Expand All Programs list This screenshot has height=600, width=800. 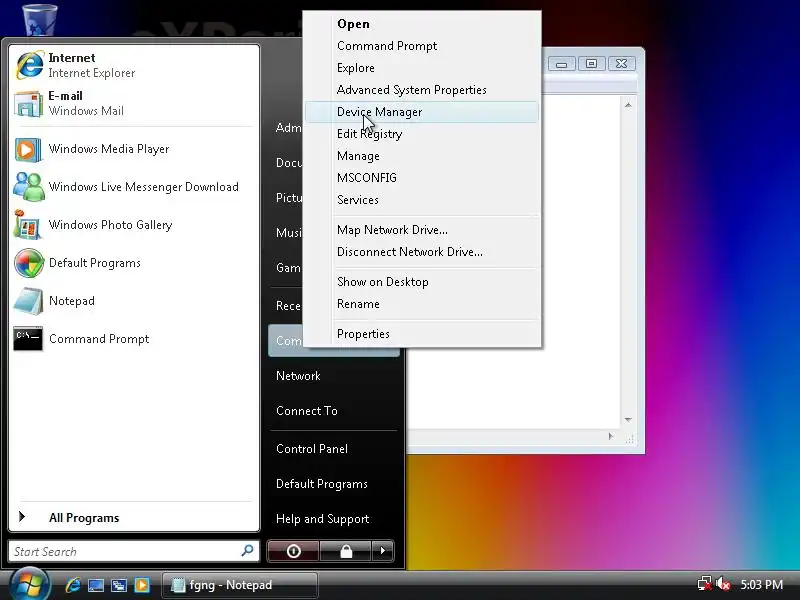[x=134, y=517]
